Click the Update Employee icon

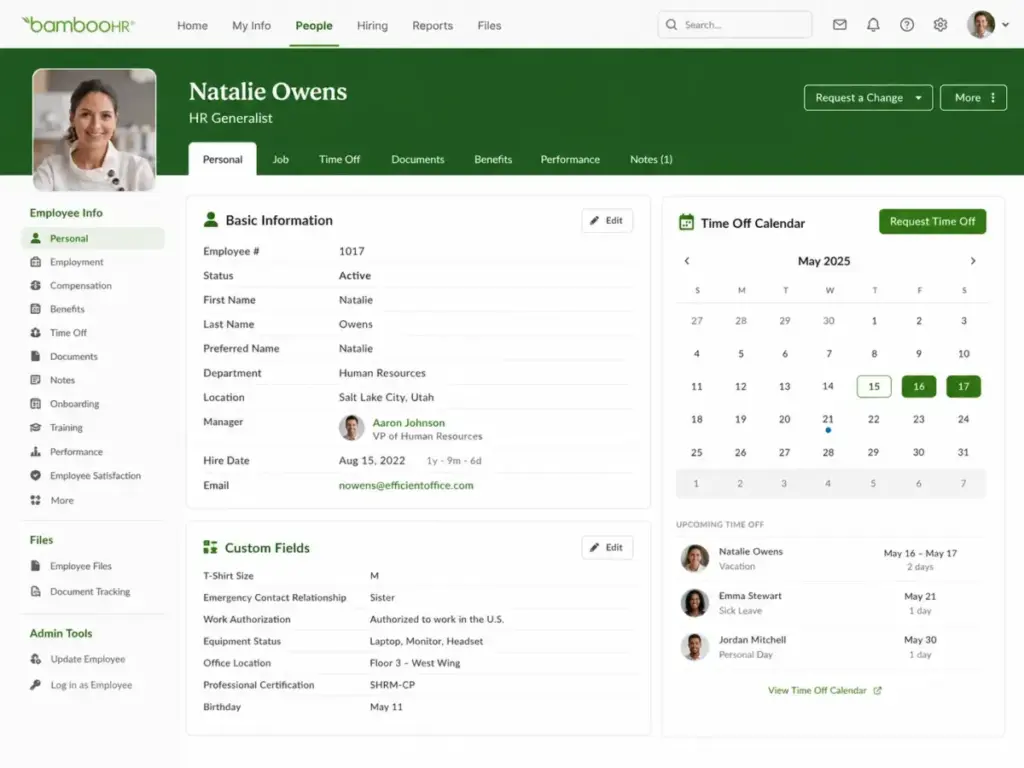click(35, 659)
